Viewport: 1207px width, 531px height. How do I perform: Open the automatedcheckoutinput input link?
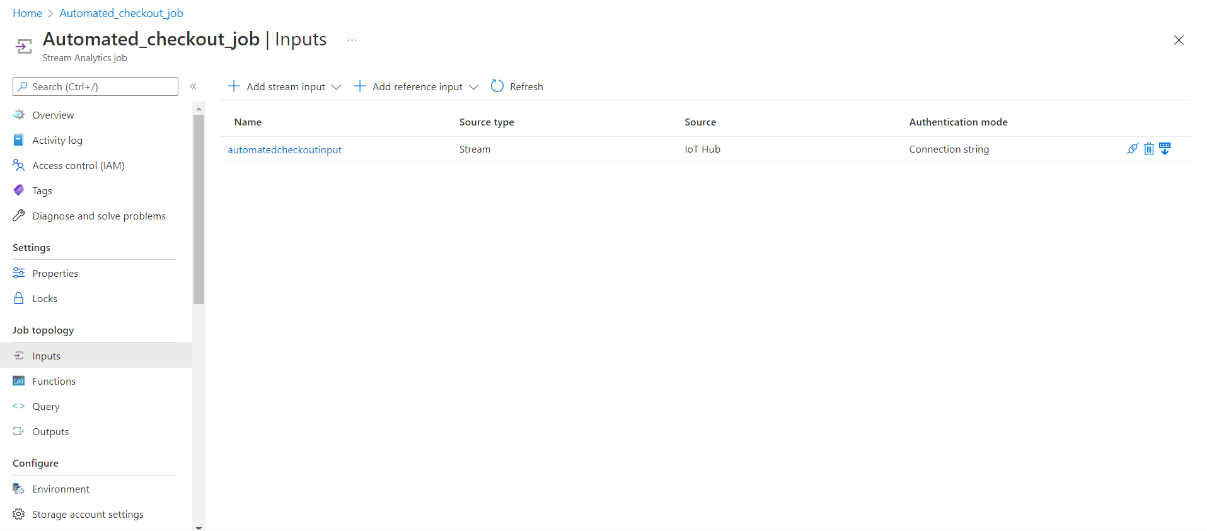tap(285, 149)
